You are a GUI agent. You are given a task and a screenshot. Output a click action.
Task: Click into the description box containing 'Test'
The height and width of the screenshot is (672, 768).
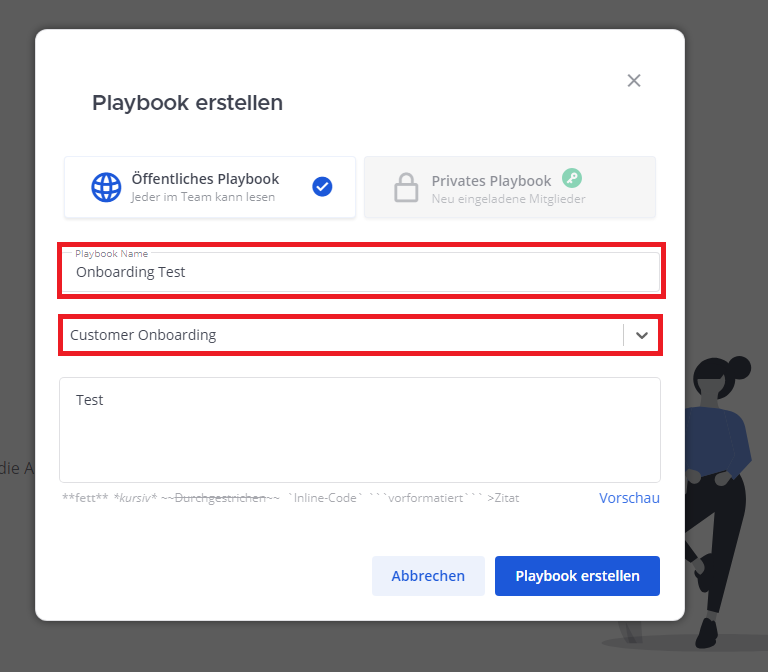pyautogui.click(x=360, y=430)
